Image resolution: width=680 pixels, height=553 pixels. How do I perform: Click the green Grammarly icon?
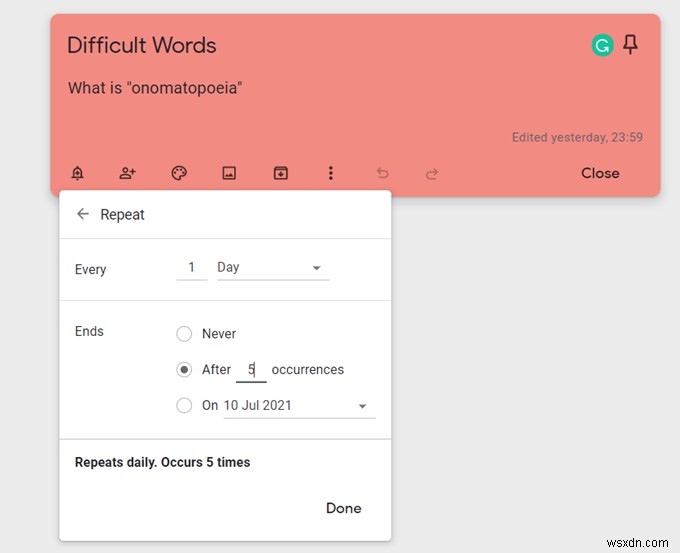(x=602, y=45)
